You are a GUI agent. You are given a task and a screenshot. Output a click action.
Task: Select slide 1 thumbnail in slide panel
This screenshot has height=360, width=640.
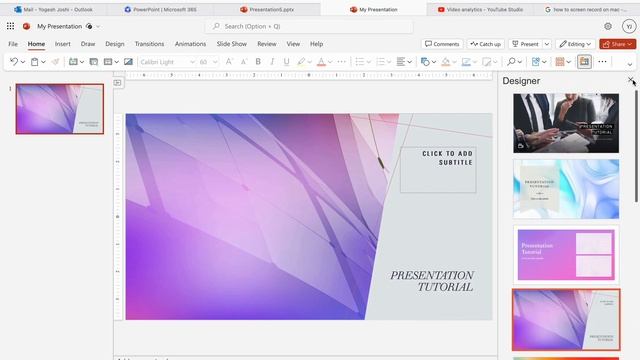point(60,109)
